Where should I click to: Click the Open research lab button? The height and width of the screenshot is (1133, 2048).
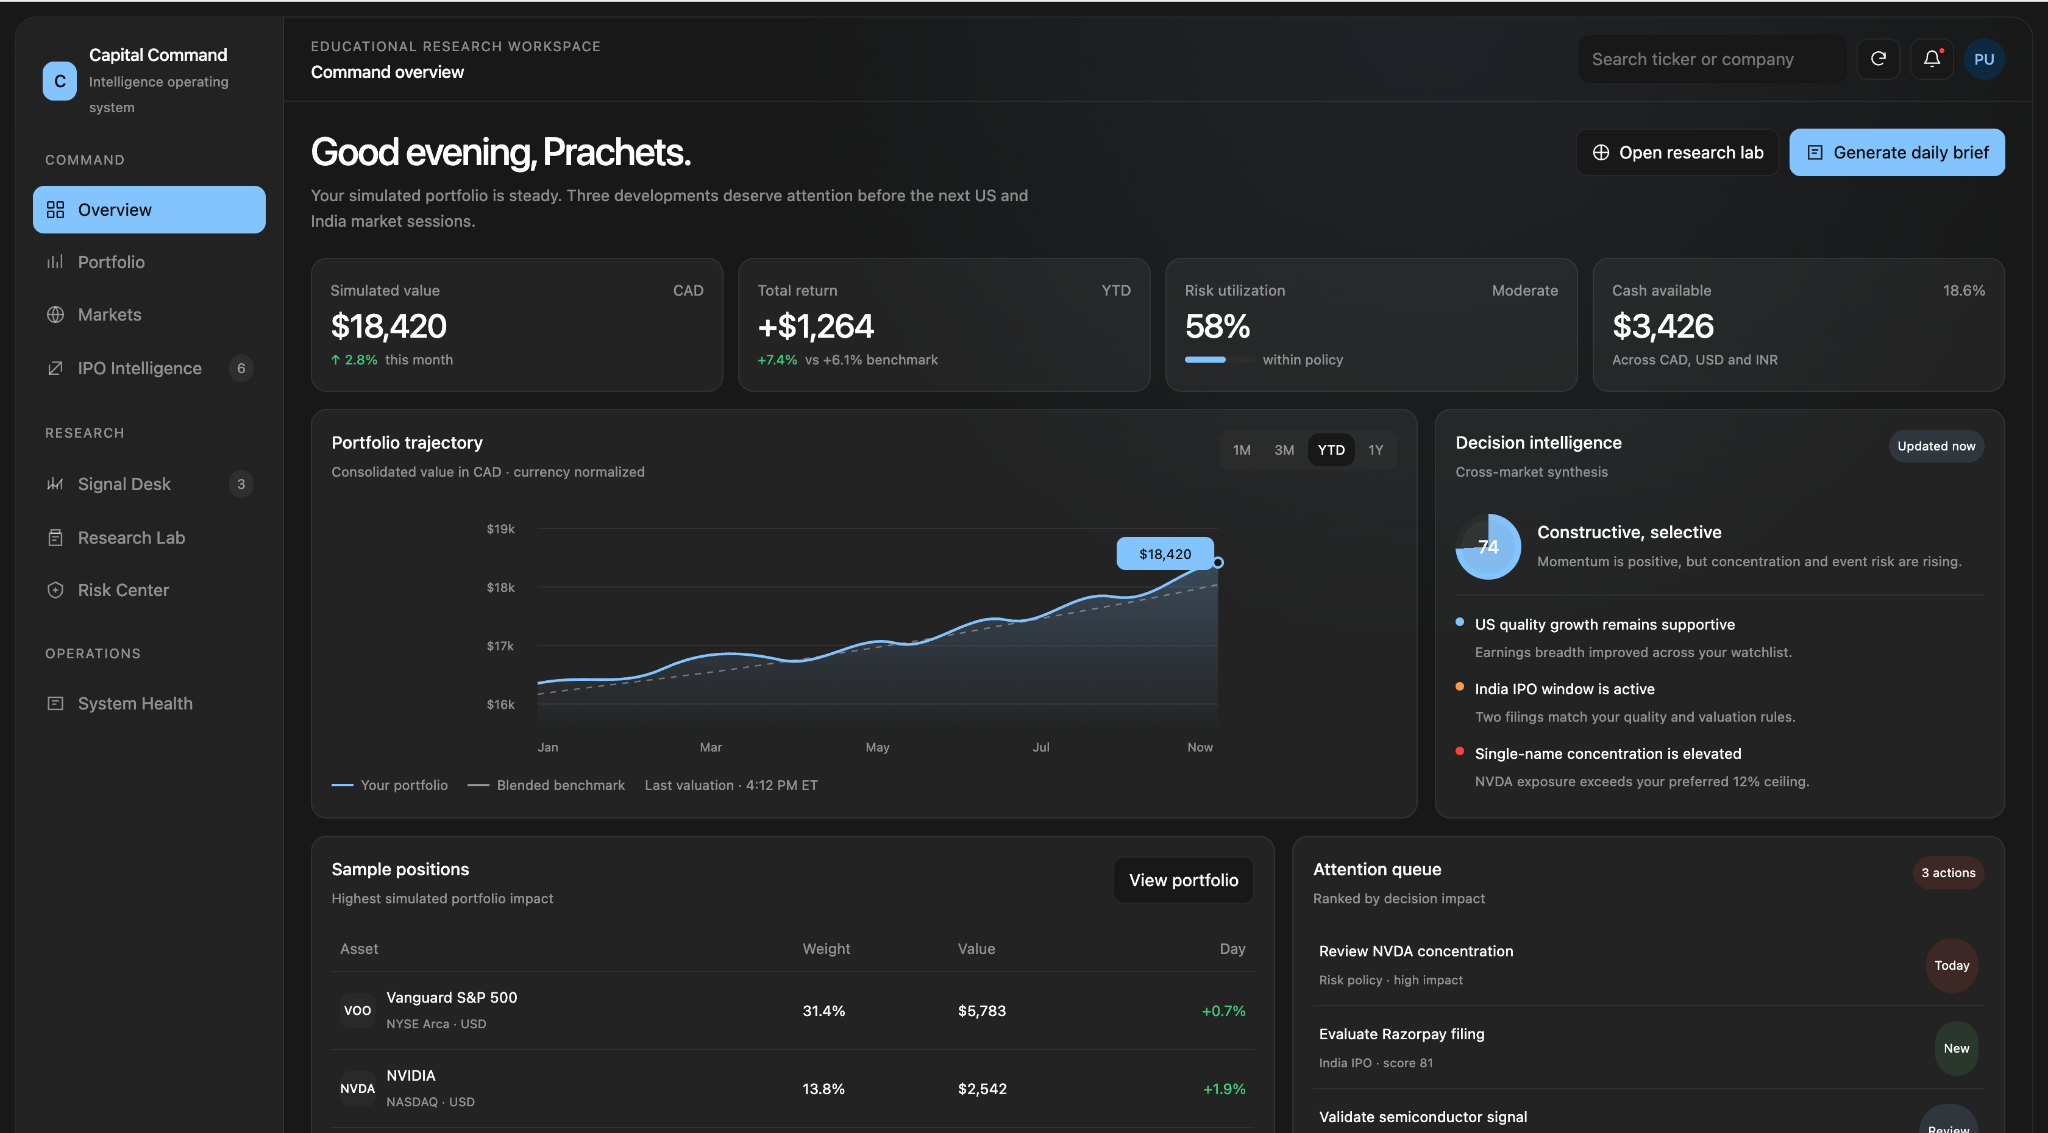pyautogui.click(x=1677, y=152)
